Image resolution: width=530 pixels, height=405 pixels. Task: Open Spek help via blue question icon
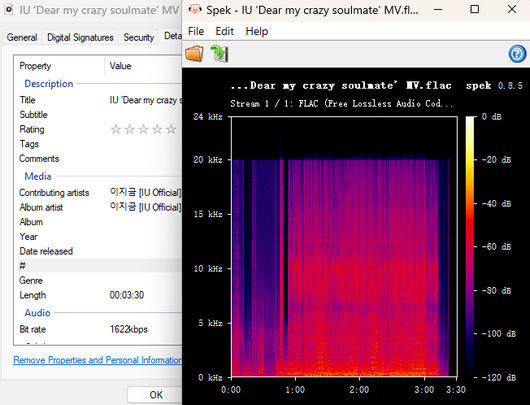click(x=517, y=54)
